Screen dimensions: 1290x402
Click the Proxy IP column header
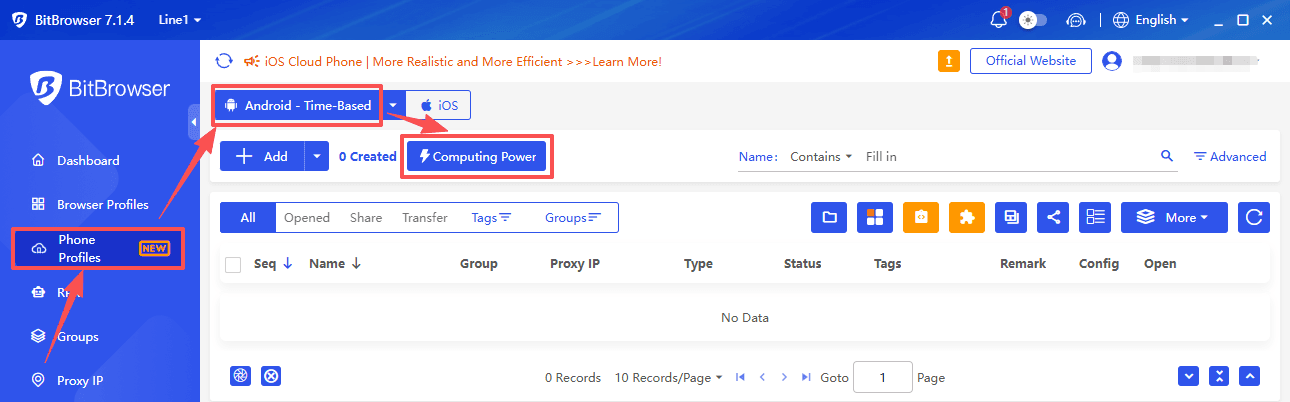tap(575, 264)
